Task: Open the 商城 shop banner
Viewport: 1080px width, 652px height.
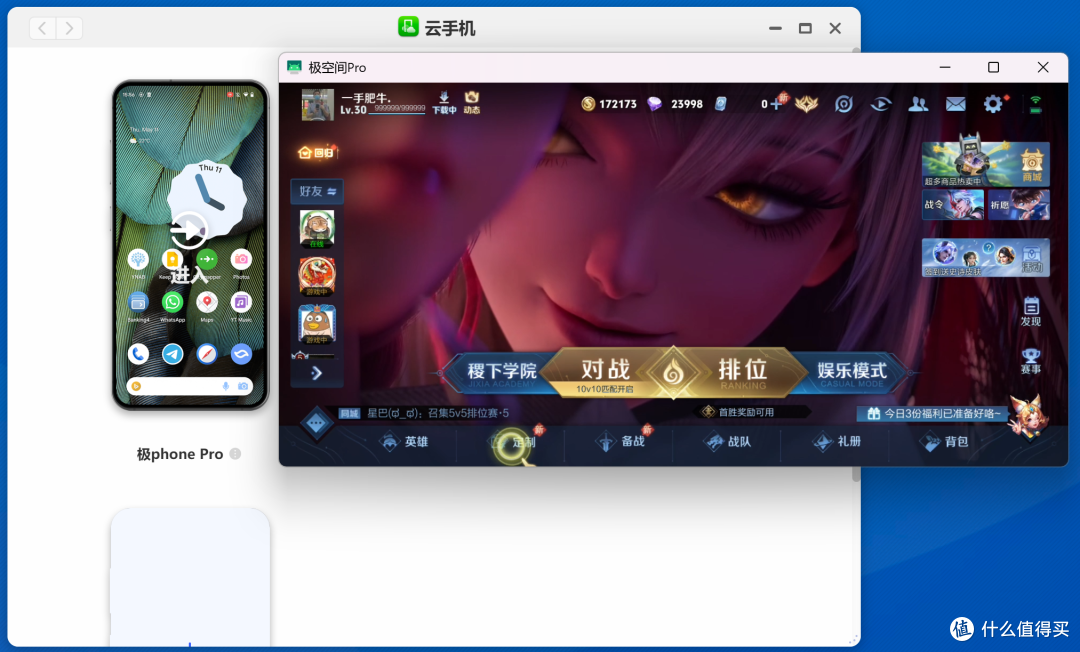Action: pyautogui.click(x=986, y=164)
